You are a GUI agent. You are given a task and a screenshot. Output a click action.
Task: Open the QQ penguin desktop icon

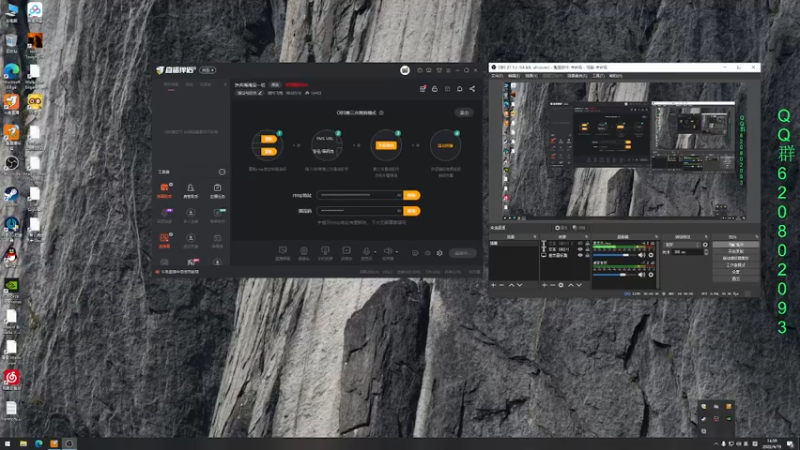pyautogui.click(x=11, y=255)
